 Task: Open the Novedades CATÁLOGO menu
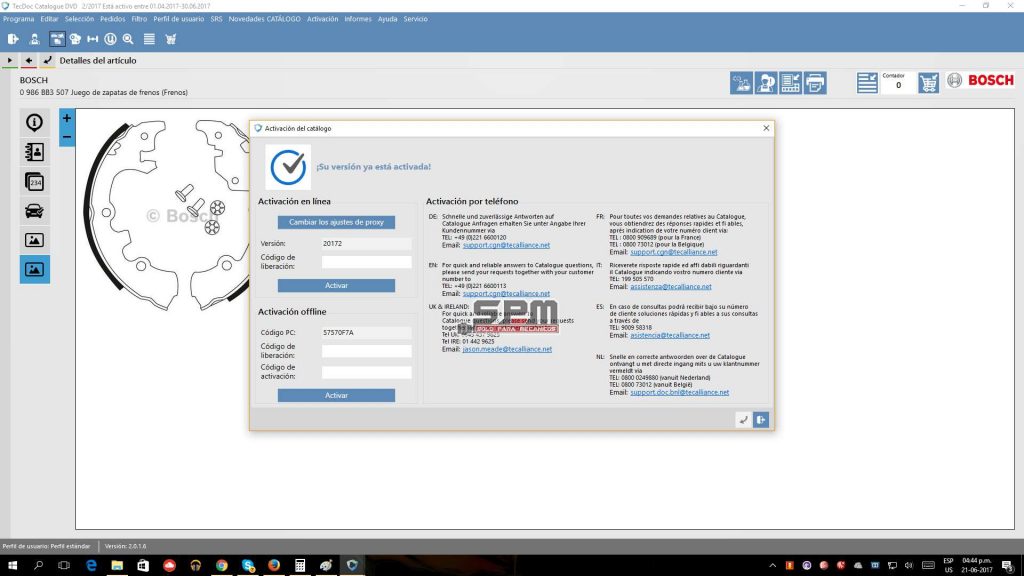pos(264,19)
